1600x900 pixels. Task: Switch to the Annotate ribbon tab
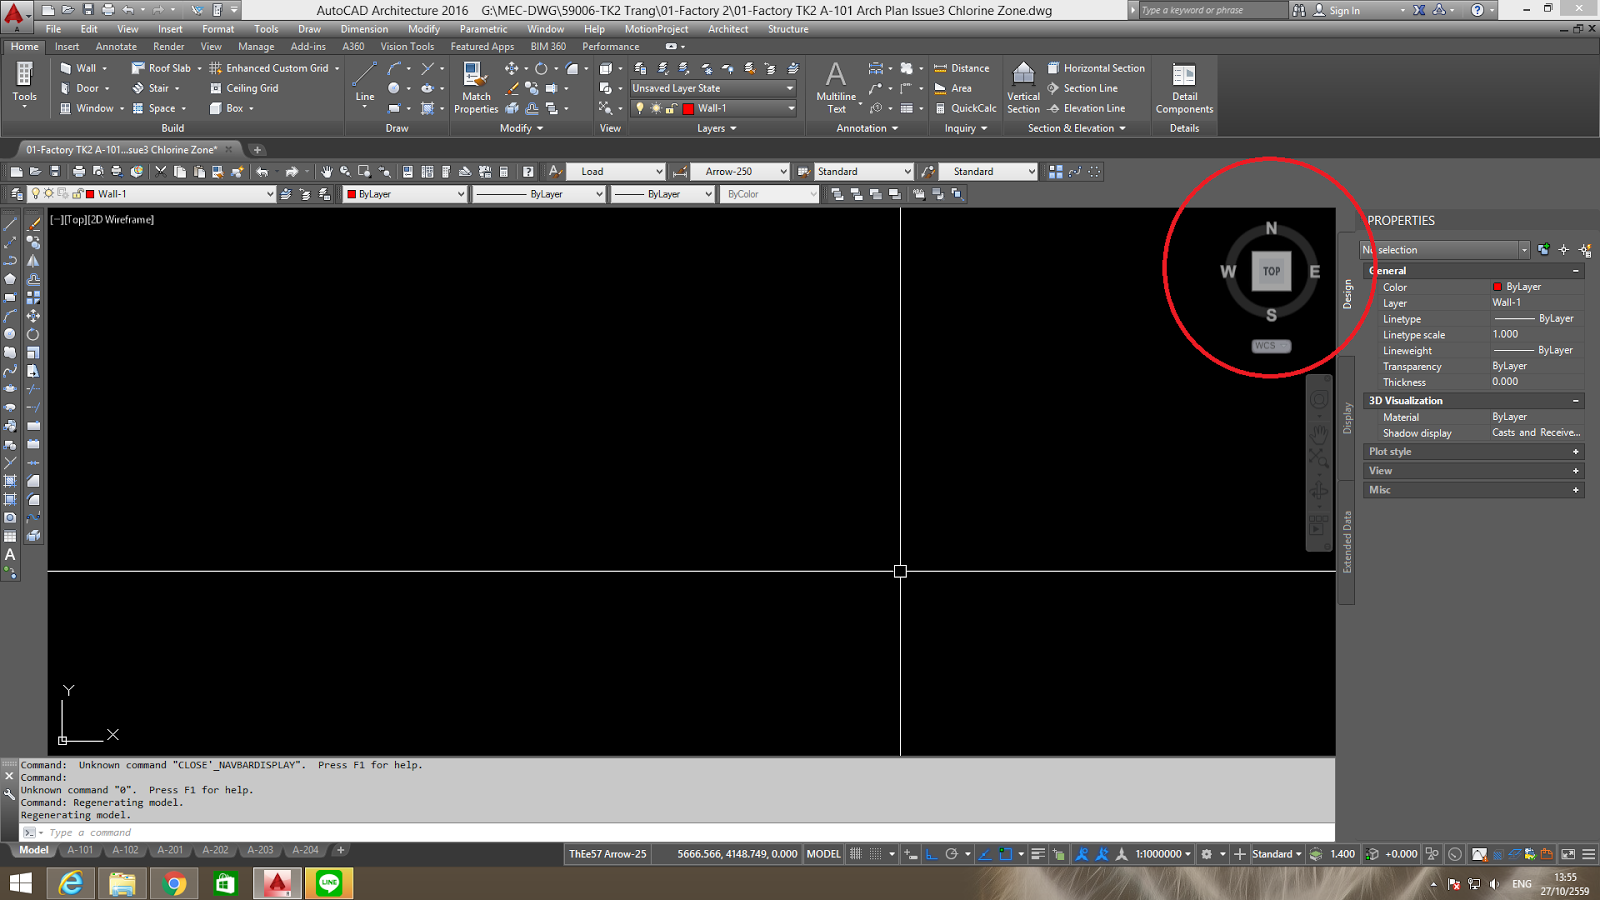click(x=116, y=46)
